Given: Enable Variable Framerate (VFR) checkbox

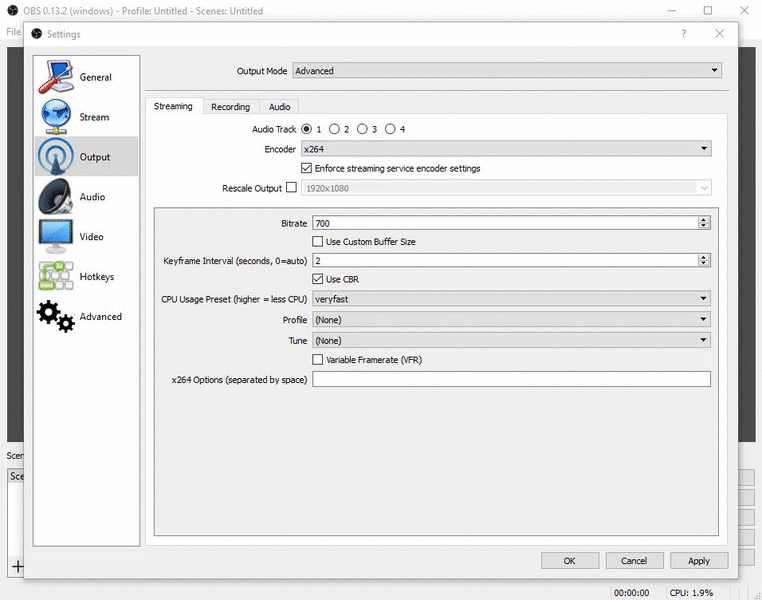Looking at the screenshot, I should [x=317, y=360].
